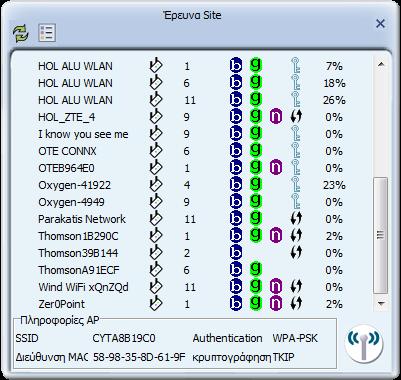Click the scrollbar down arrow
This screenshot has height=380, width=401.
[x=381, y=304]
